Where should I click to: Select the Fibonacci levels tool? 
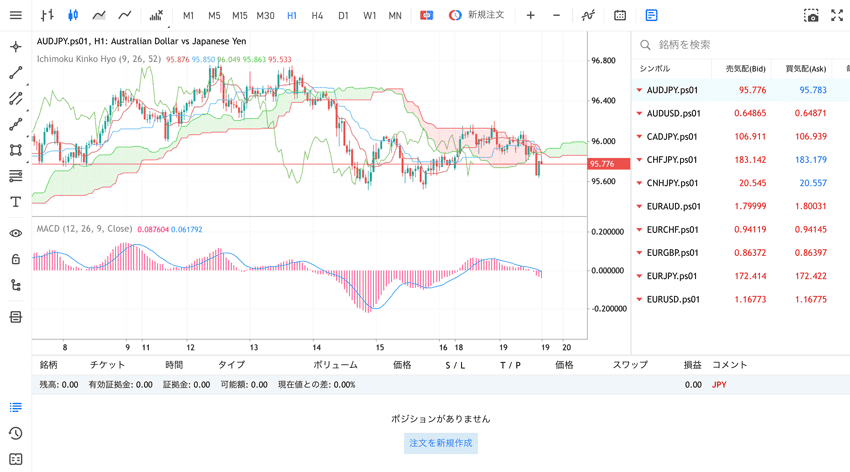click(16, 176)
